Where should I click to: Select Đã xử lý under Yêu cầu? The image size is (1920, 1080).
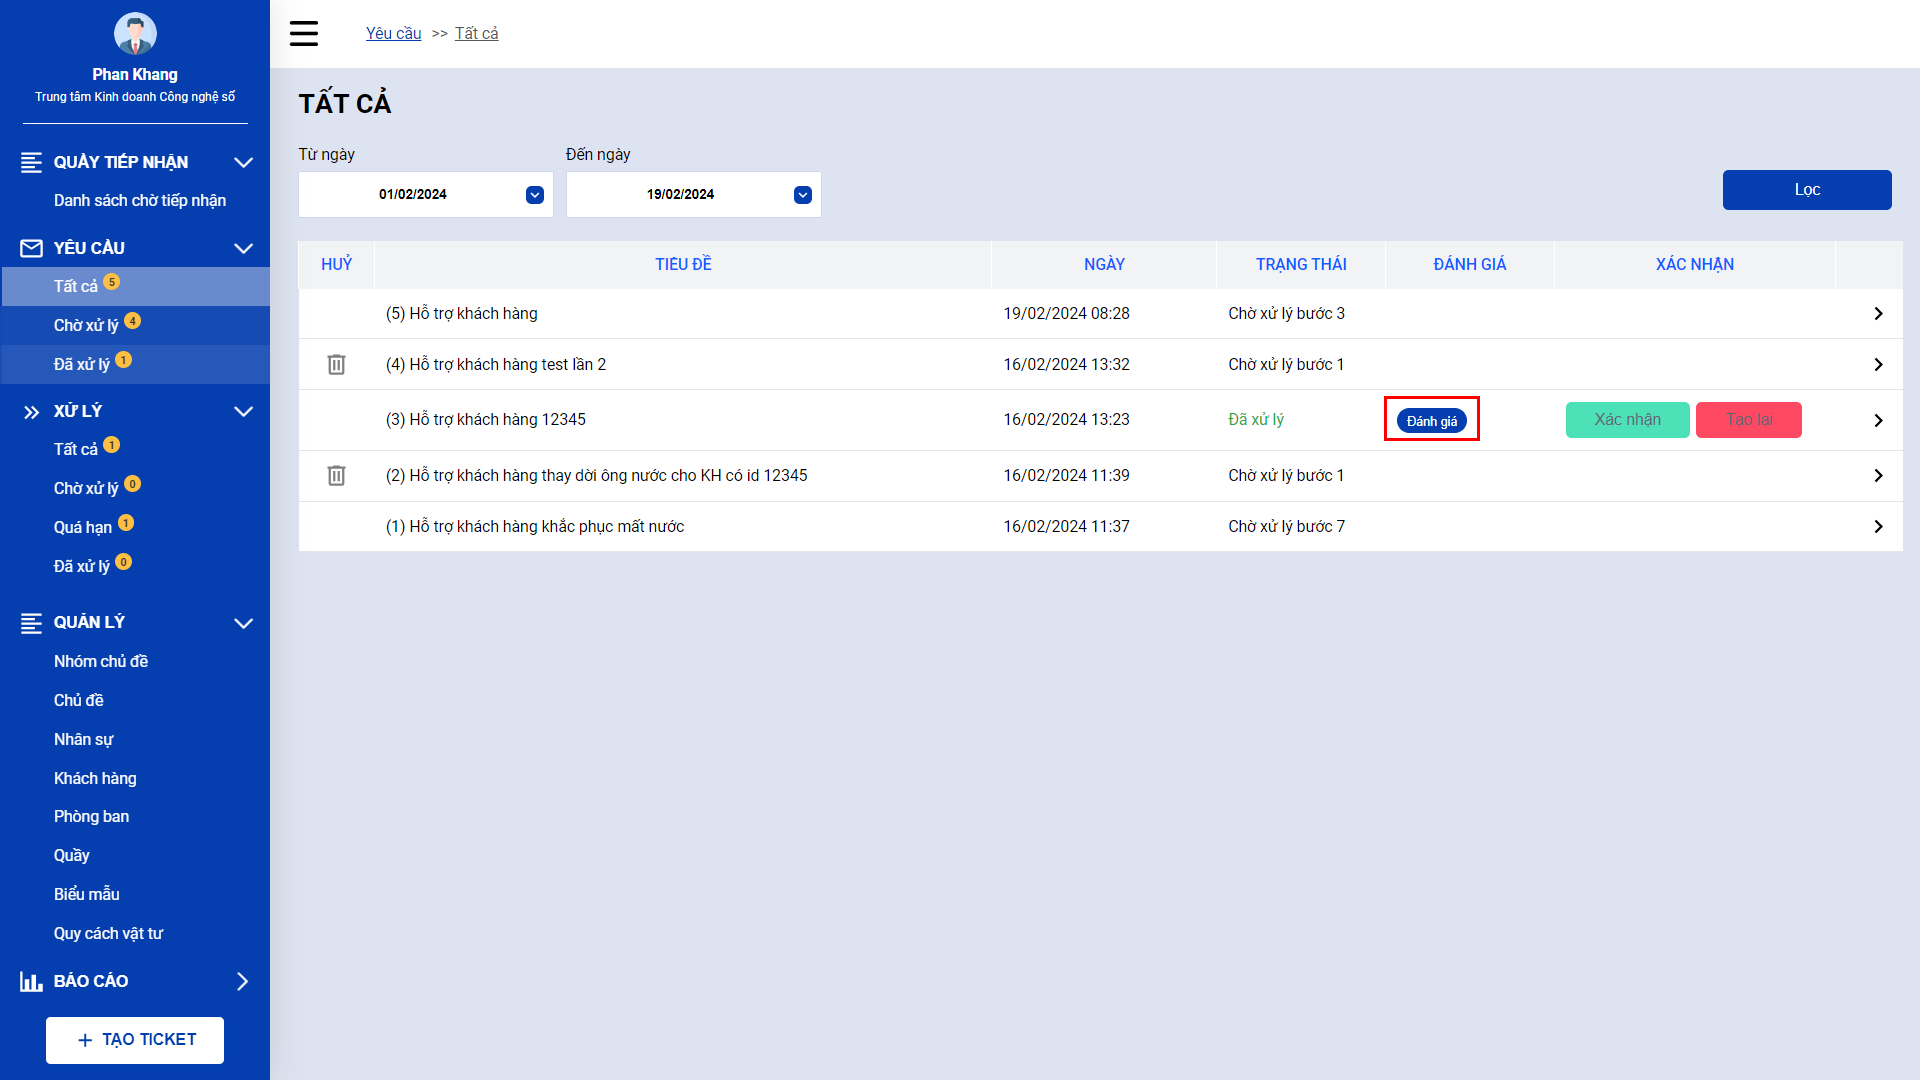pyautogui.click(x=135, y=364)
